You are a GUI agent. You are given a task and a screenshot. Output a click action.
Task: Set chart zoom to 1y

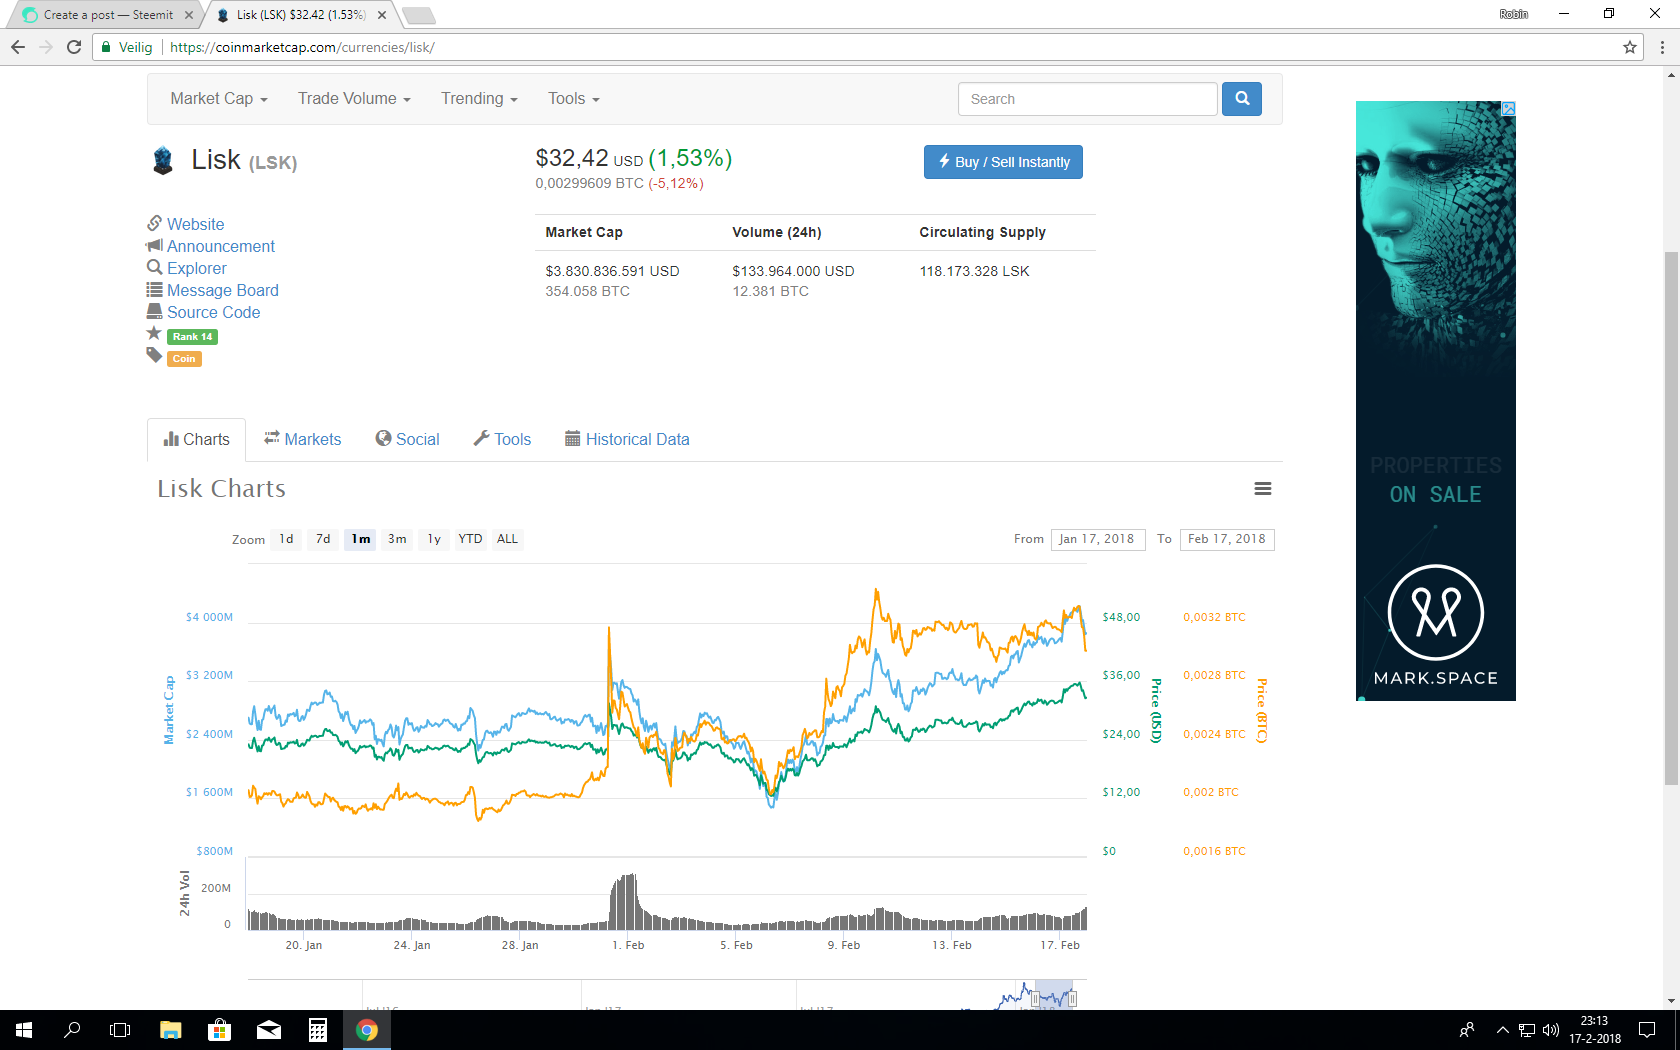click(x=434, y=539)
